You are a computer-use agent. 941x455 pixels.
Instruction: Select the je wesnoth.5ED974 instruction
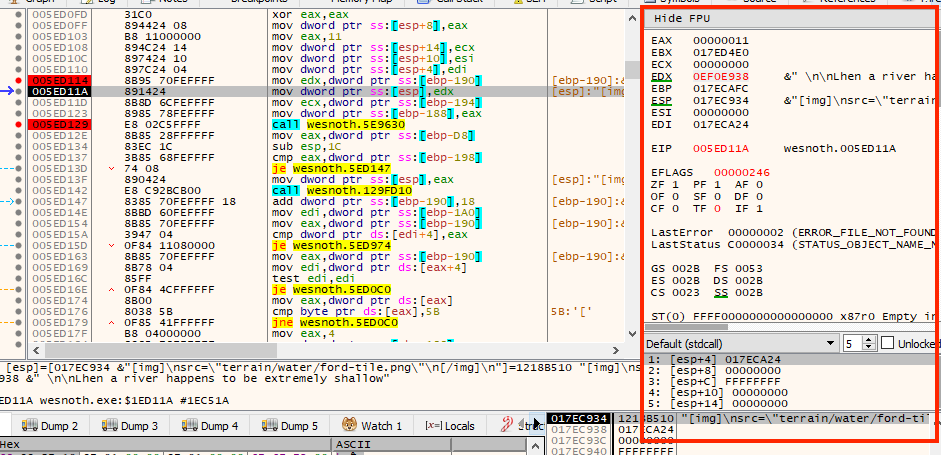coord(331,246)
